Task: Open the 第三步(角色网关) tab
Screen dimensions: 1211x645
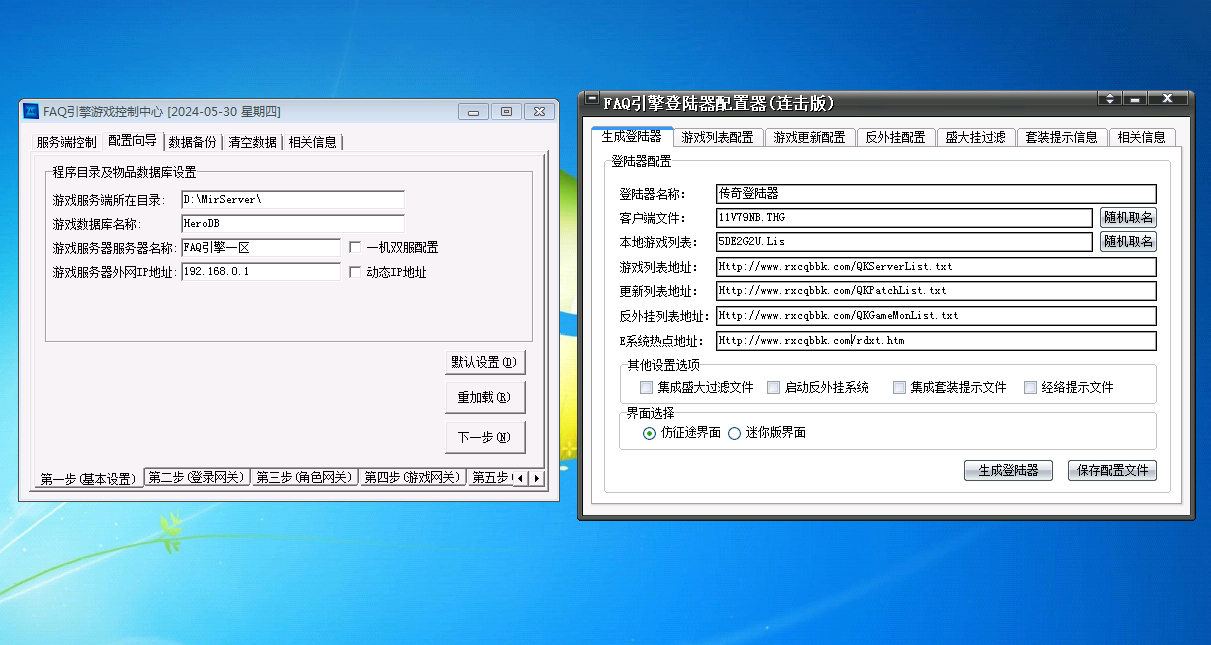Action: (304, 477)
